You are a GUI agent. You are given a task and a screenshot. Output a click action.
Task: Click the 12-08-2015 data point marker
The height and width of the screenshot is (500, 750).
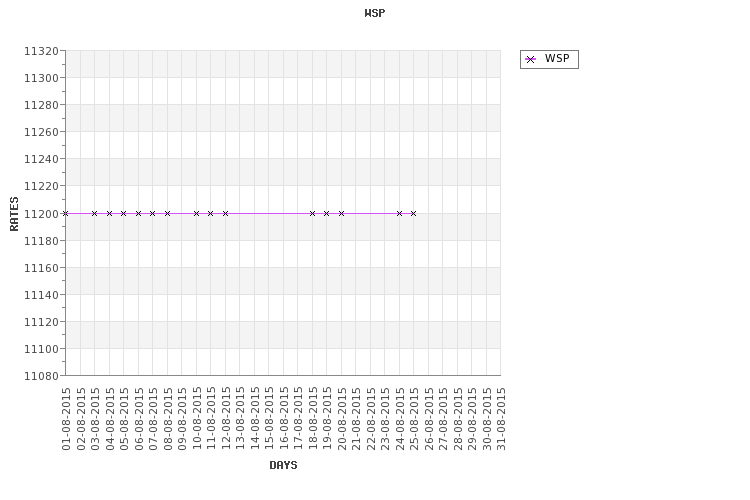click(225, 213)
